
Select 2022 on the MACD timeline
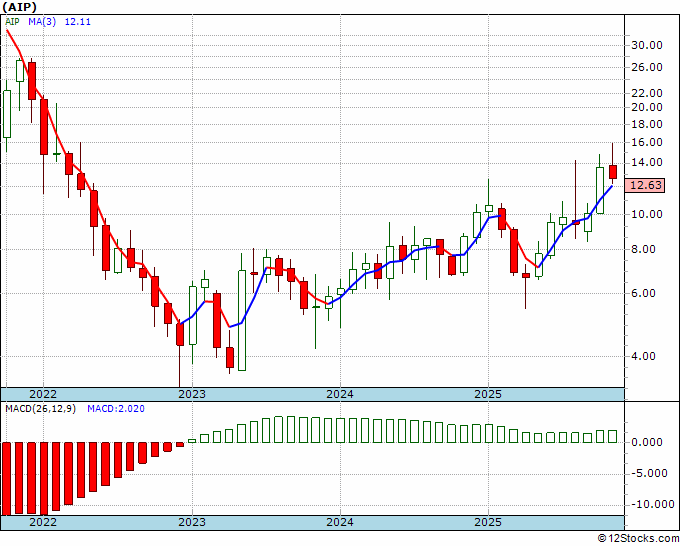tap(43, 522)
